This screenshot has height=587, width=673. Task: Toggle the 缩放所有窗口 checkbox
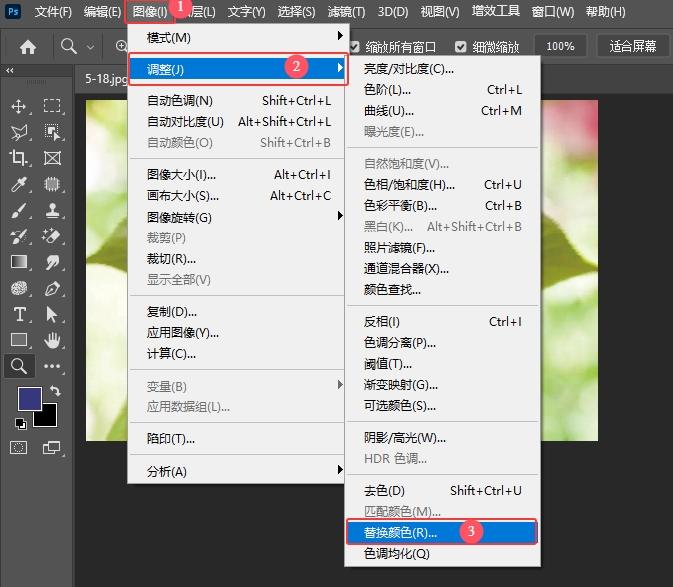[355, 46]
